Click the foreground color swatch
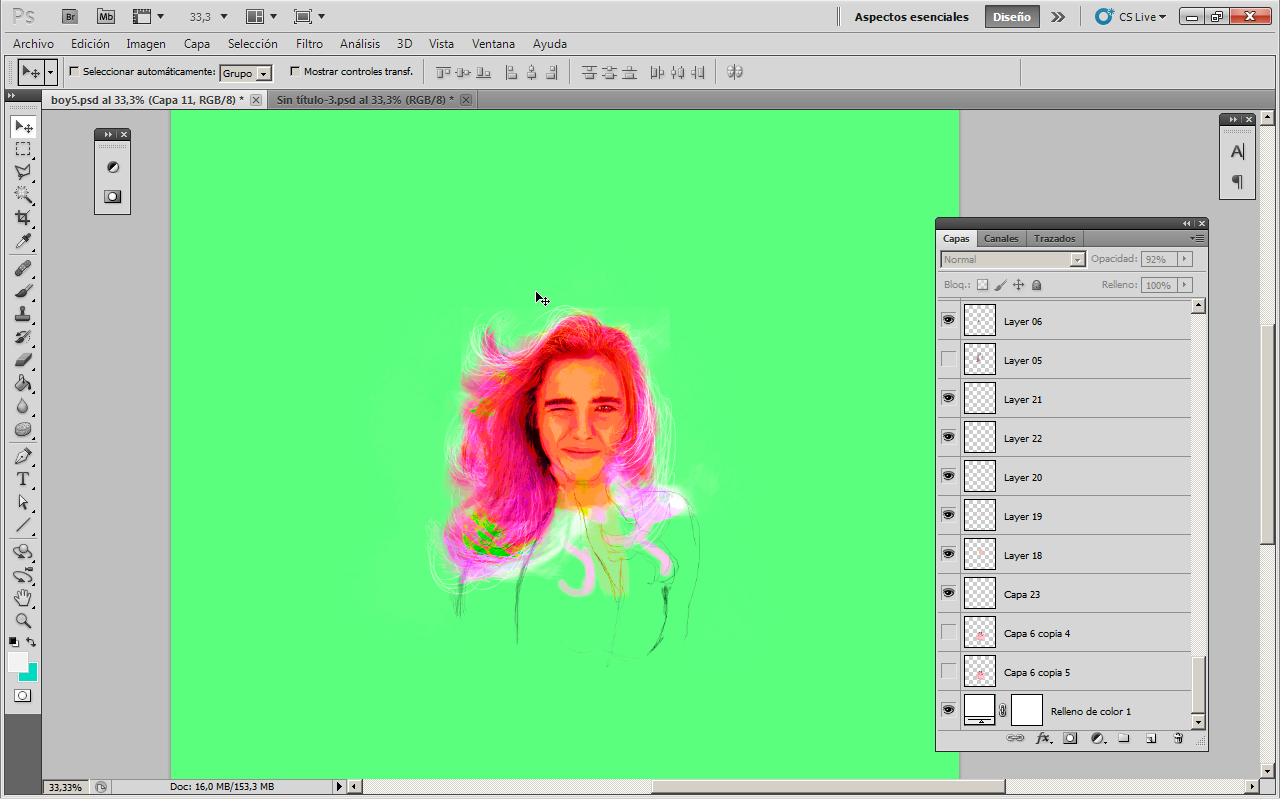 (18, 662)
